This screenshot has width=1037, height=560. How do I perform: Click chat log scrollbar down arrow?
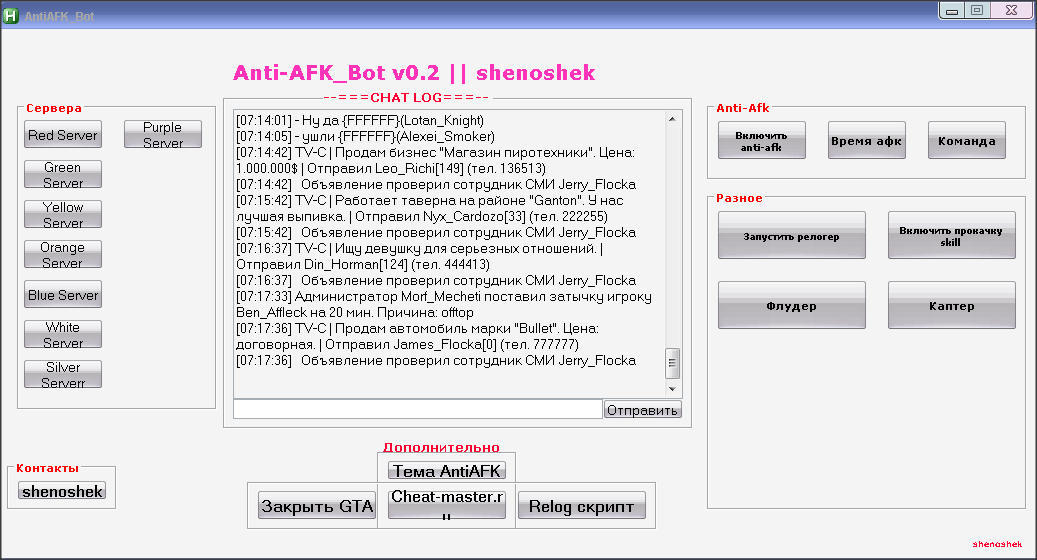click(673, 389)
